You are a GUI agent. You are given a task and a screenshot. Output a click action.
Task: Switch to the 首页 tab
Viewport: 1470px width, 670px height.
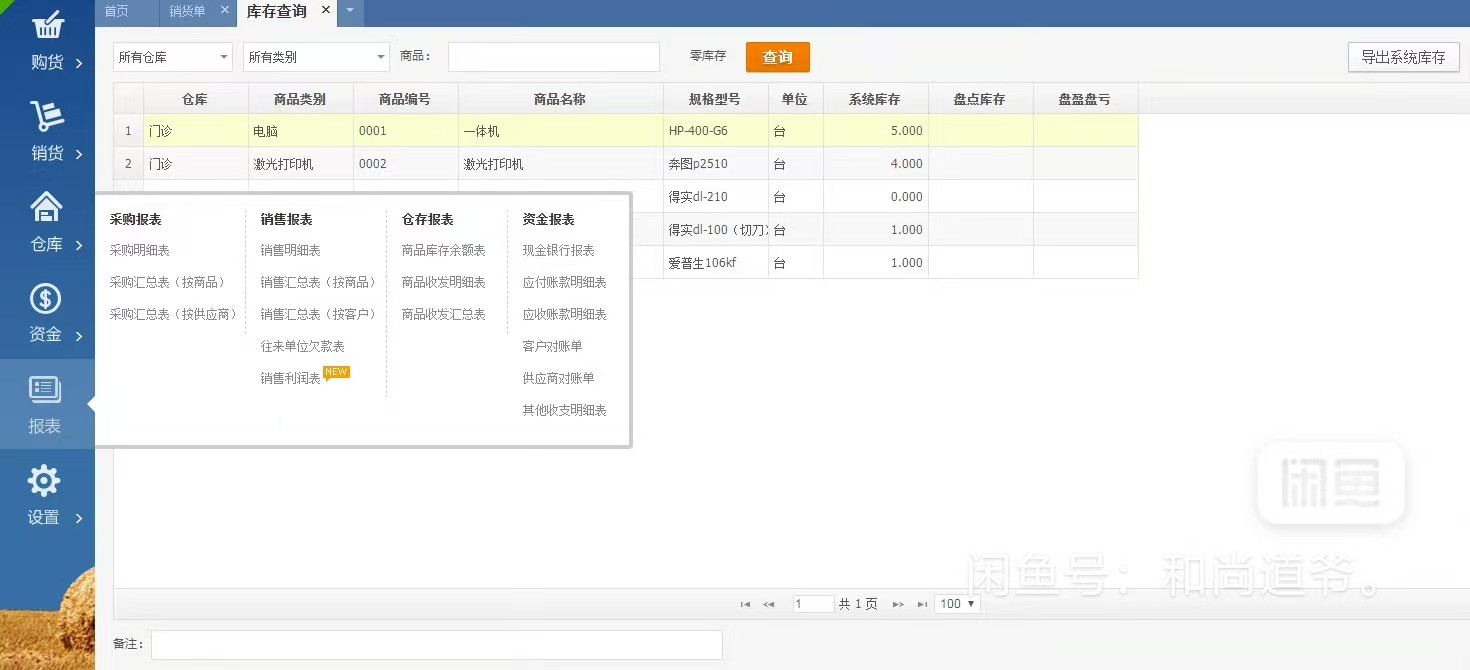120,12
